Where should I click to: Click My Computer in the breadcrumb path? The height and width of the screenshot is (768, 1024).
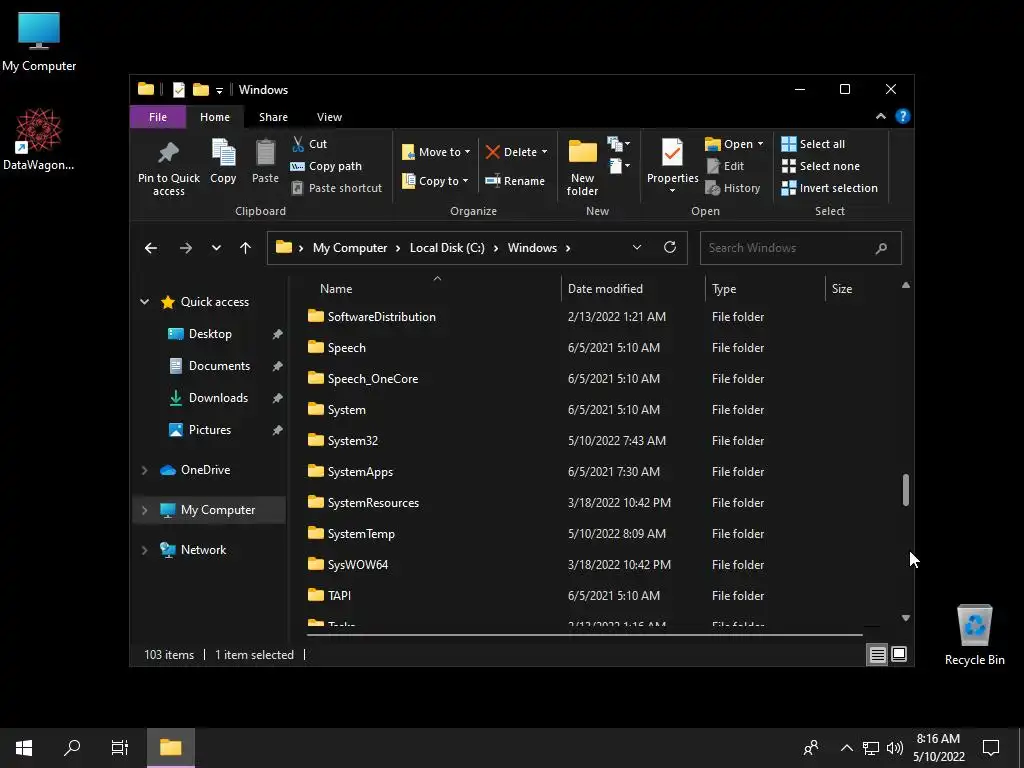pyautogui.click(x=350, y=248)
